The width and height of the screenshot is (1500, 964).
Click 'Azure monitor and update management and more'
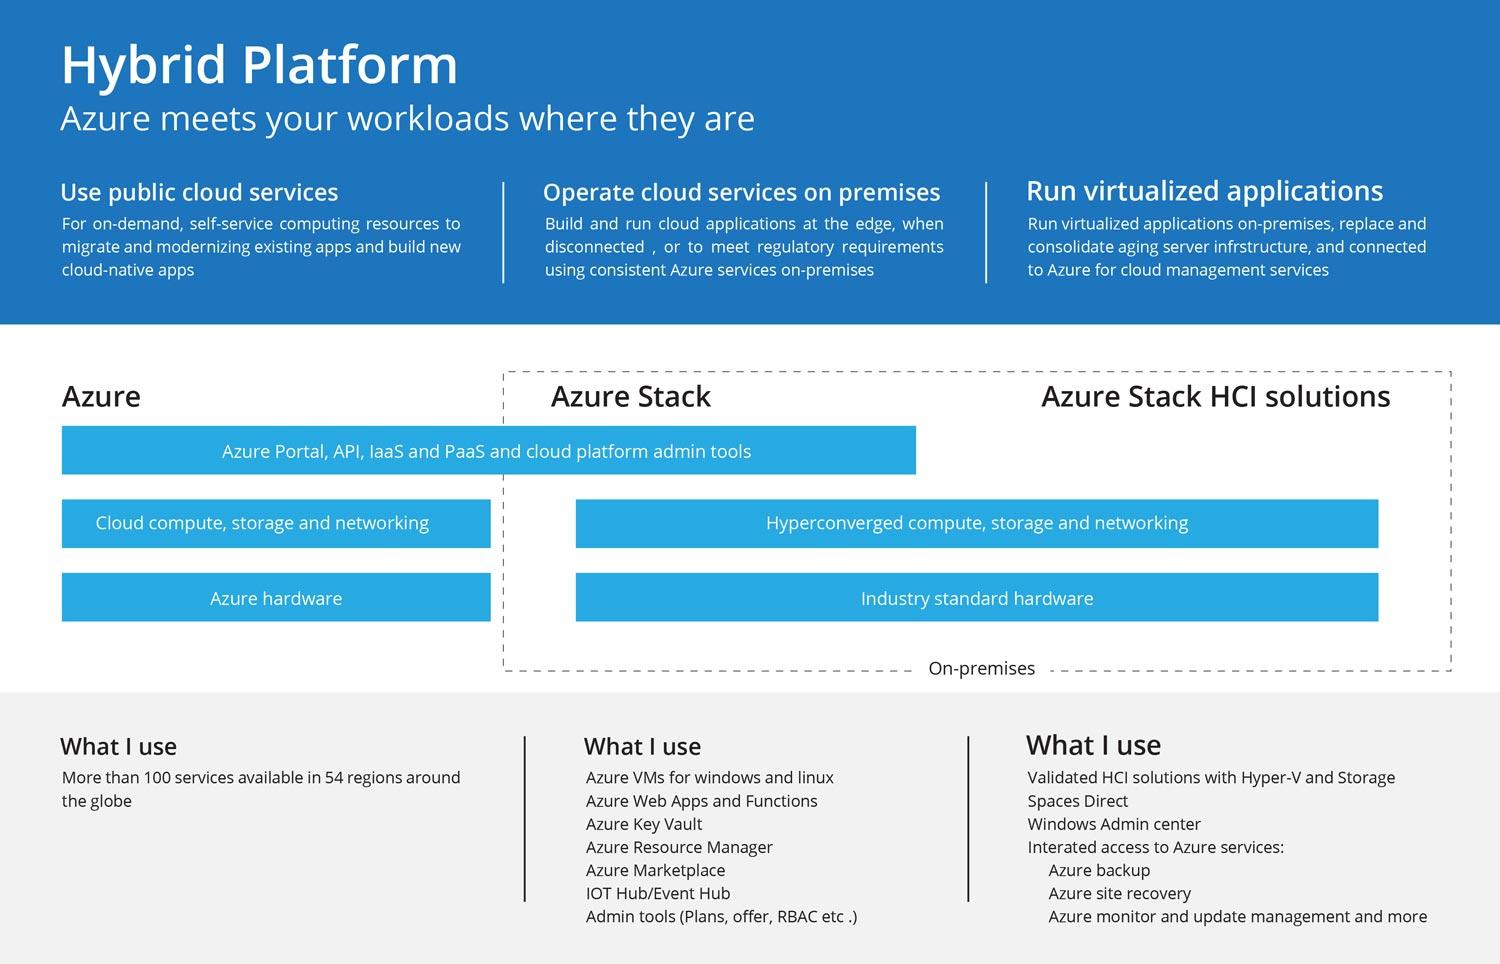click(1237, 916)
